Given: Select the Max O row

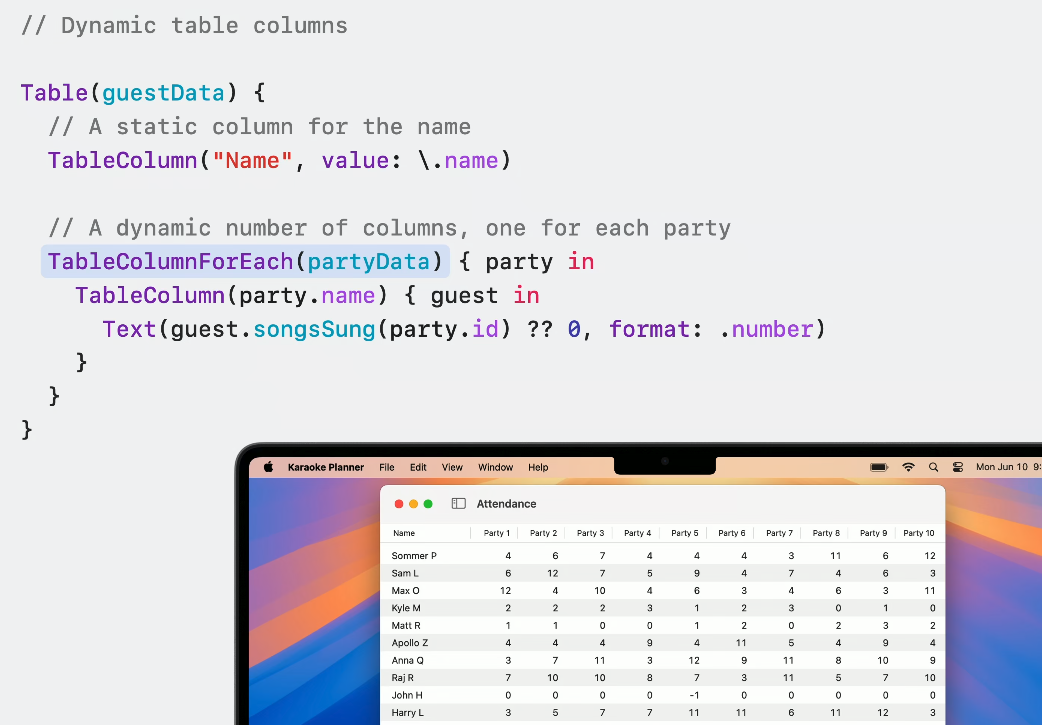Looking at the screenshot, I should click(x=663, y=590).
